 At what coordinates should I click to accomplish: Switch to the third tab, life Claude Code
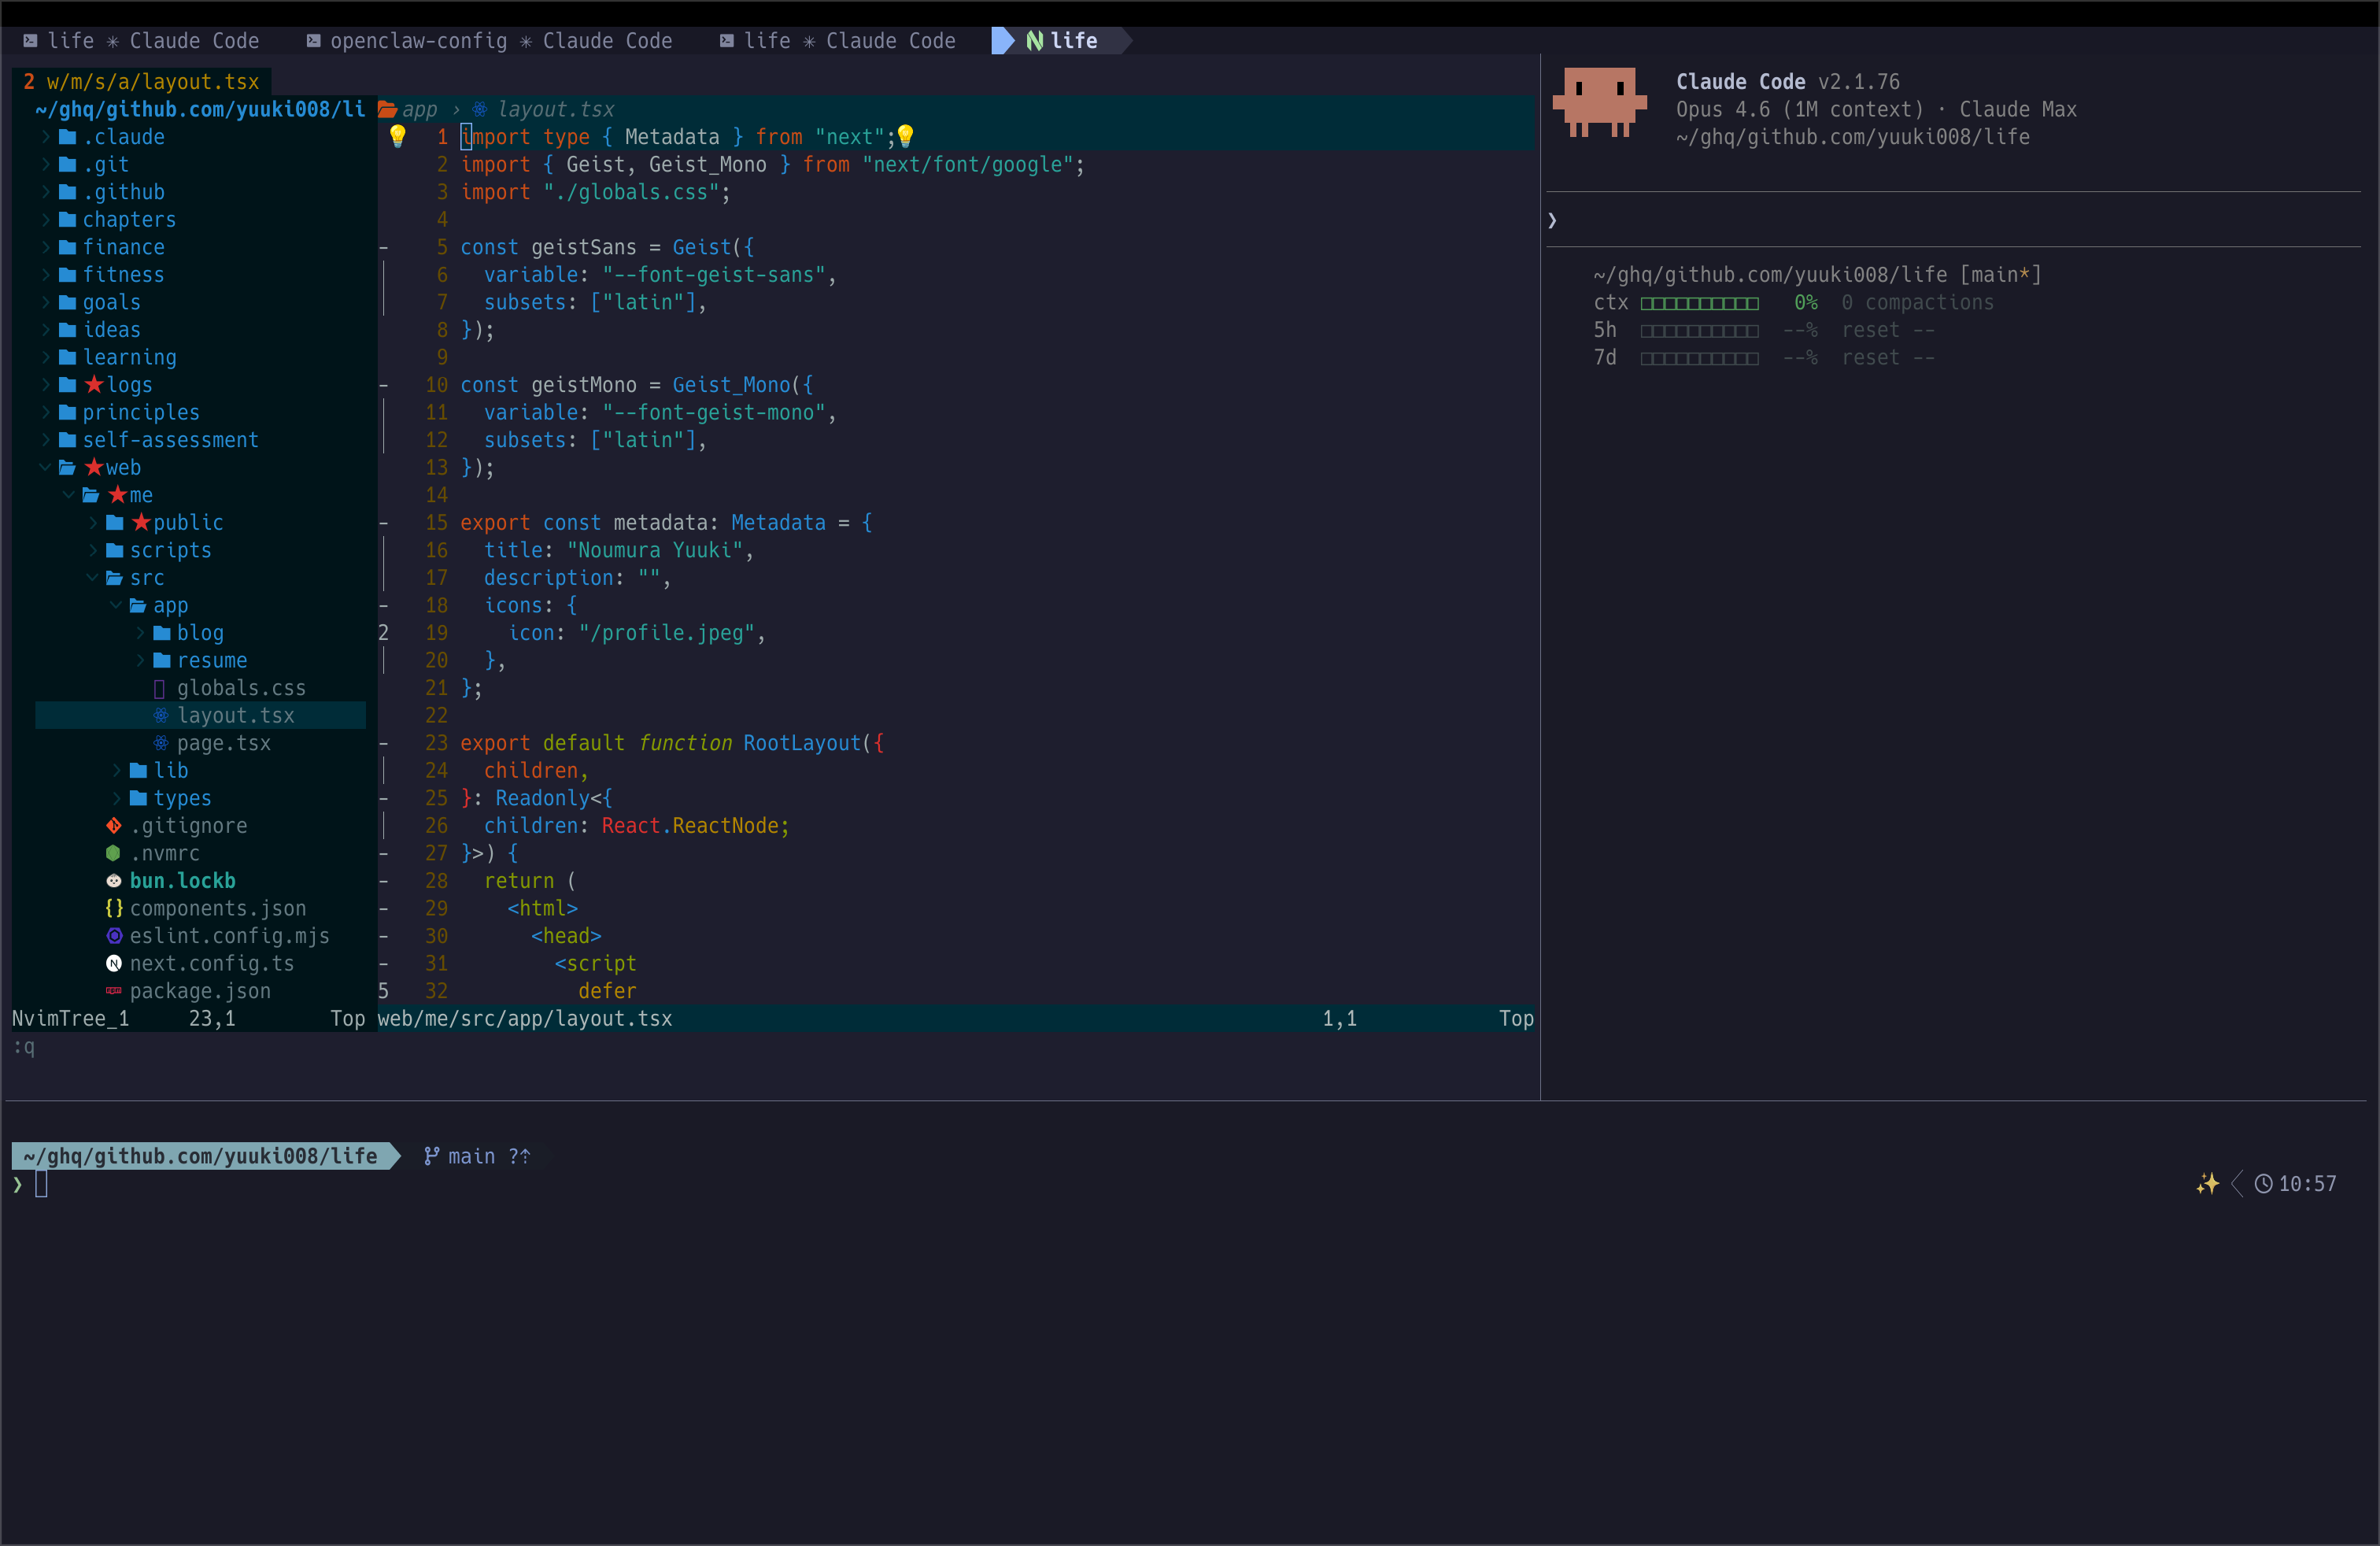[837, 41]
